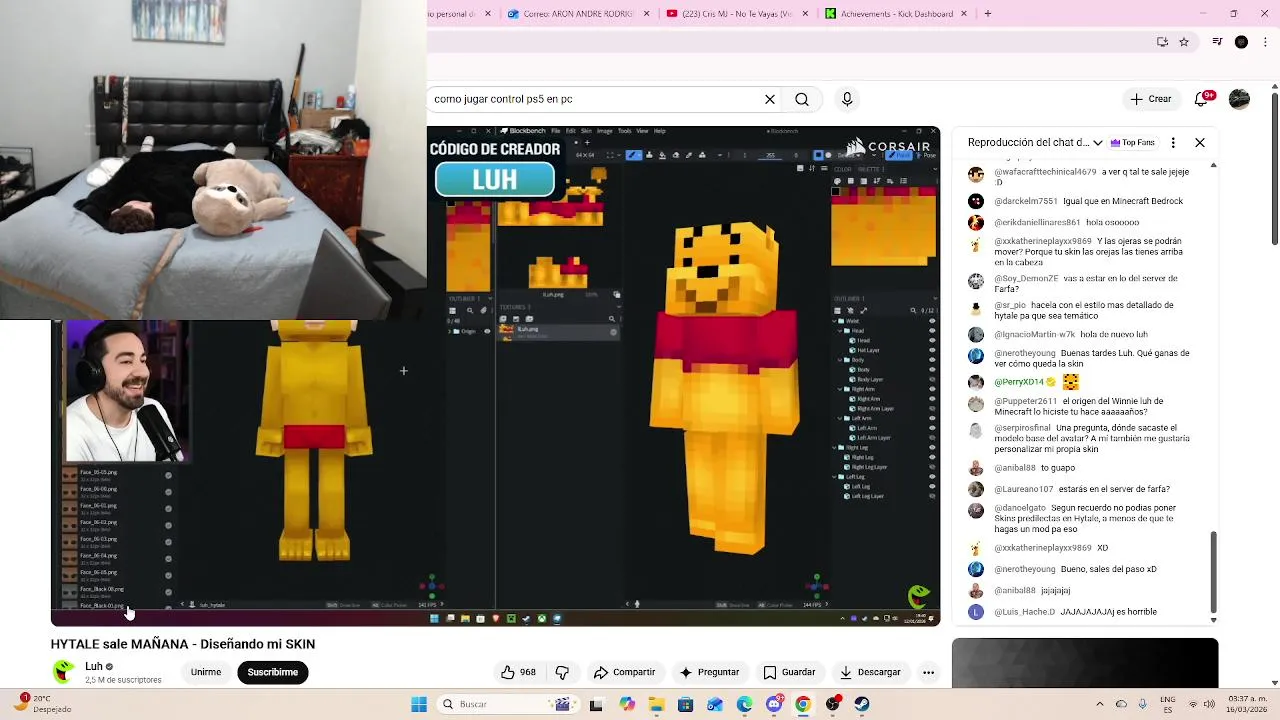Viewport: 1280px width, 720px height.
Task: Click Compartir to share video
Action: pos(625,672)
